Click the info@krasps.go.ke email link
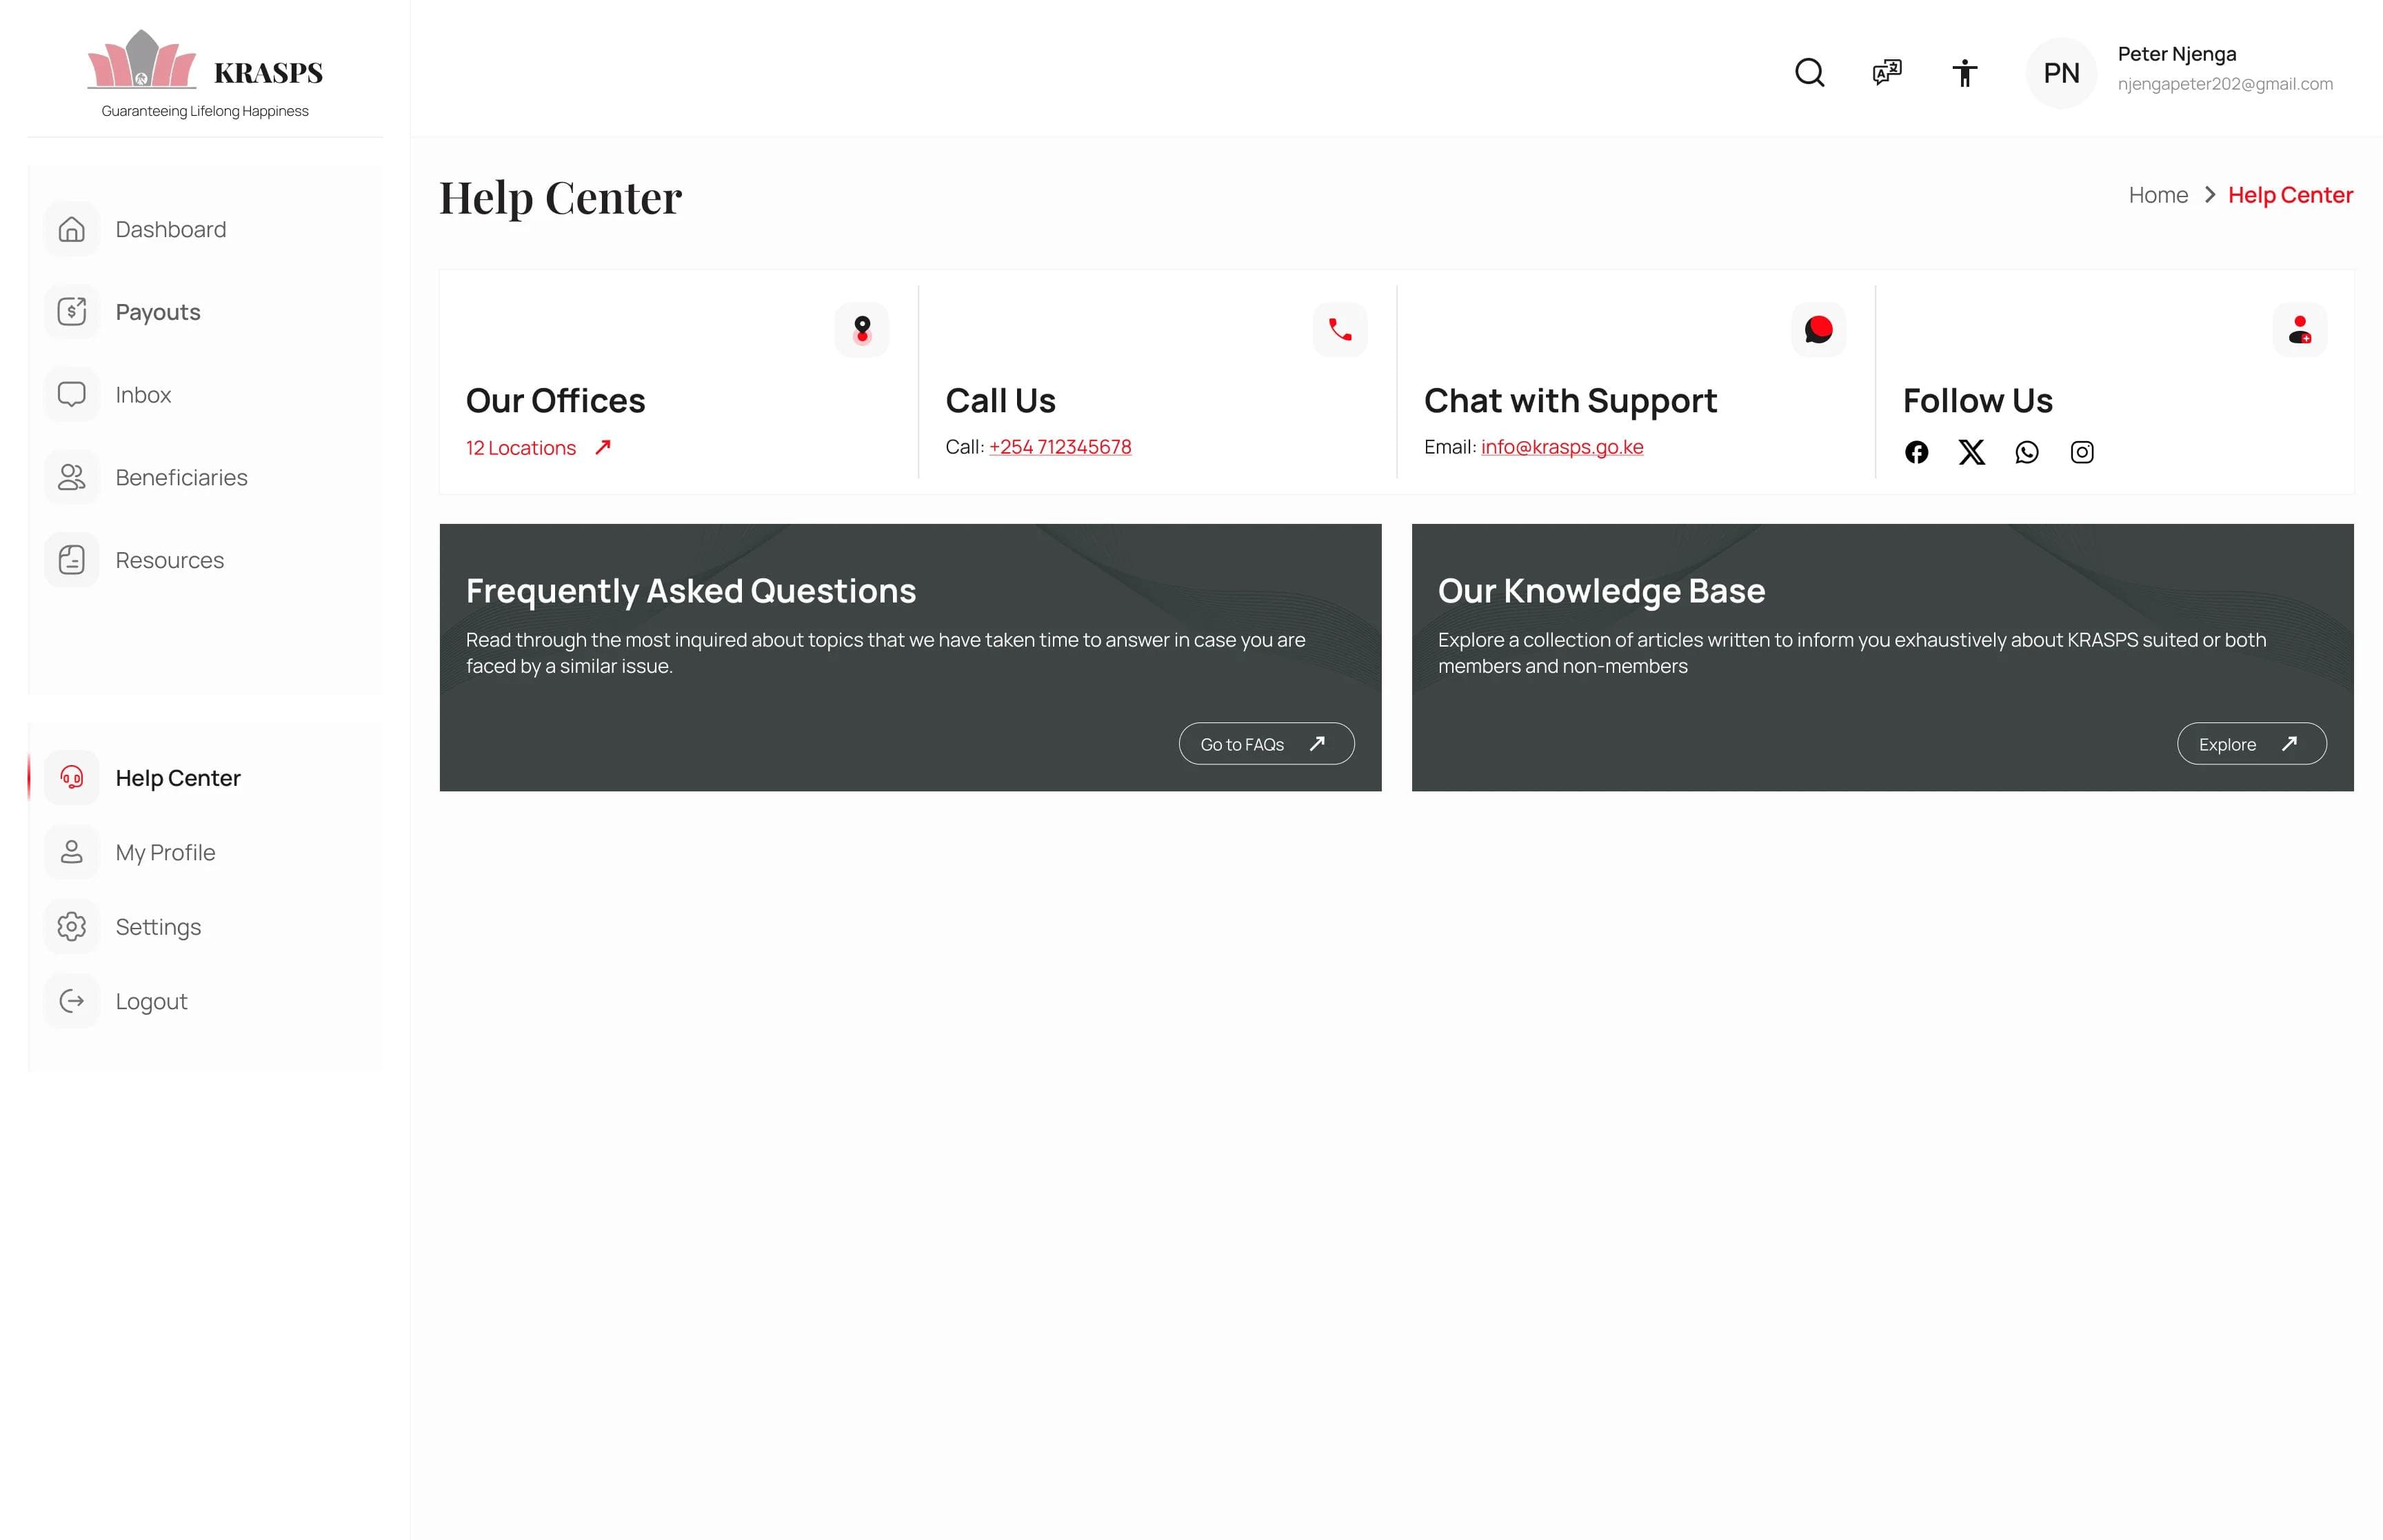The height and width of the screenshot is (1540, 2383). [1561, 447]
